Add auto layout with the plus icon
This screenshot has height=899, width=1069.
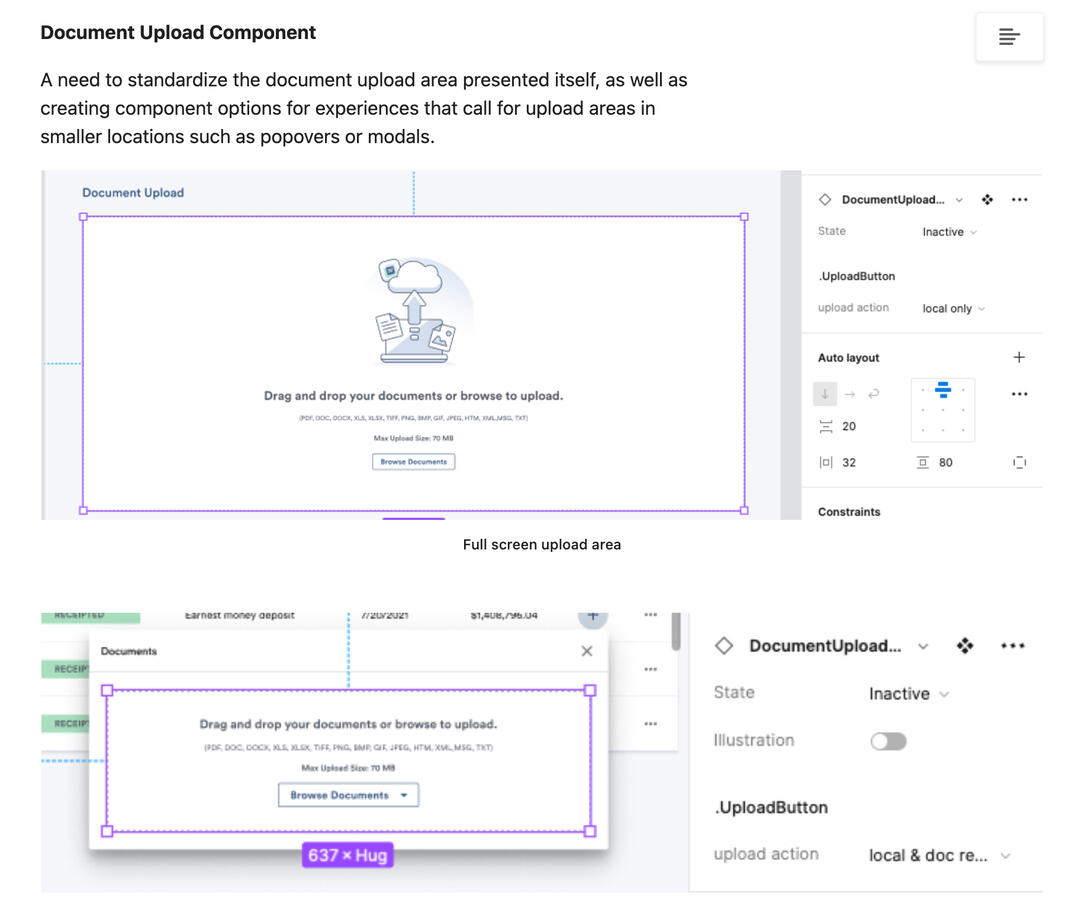coord(1019,357)
